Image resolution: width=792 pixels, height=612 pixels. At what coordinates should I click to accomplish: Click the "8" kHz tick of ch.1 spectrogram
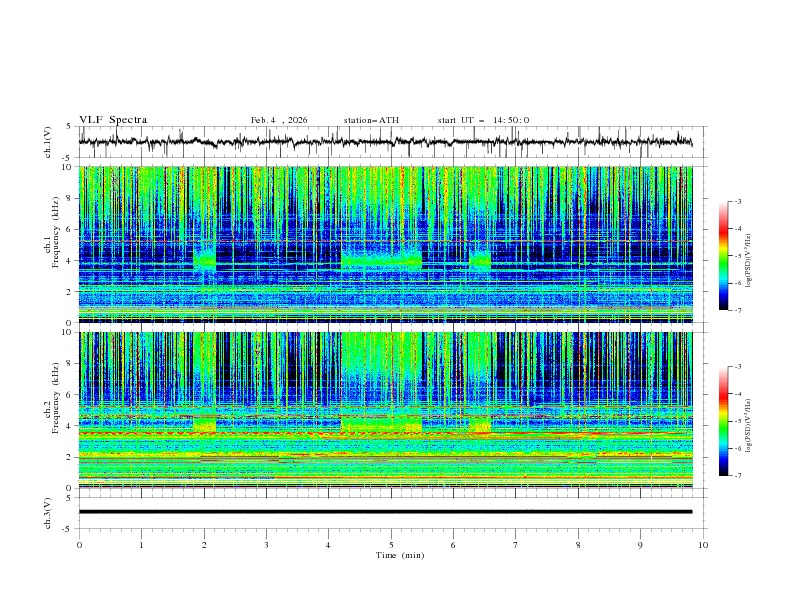tap(70, 198)
